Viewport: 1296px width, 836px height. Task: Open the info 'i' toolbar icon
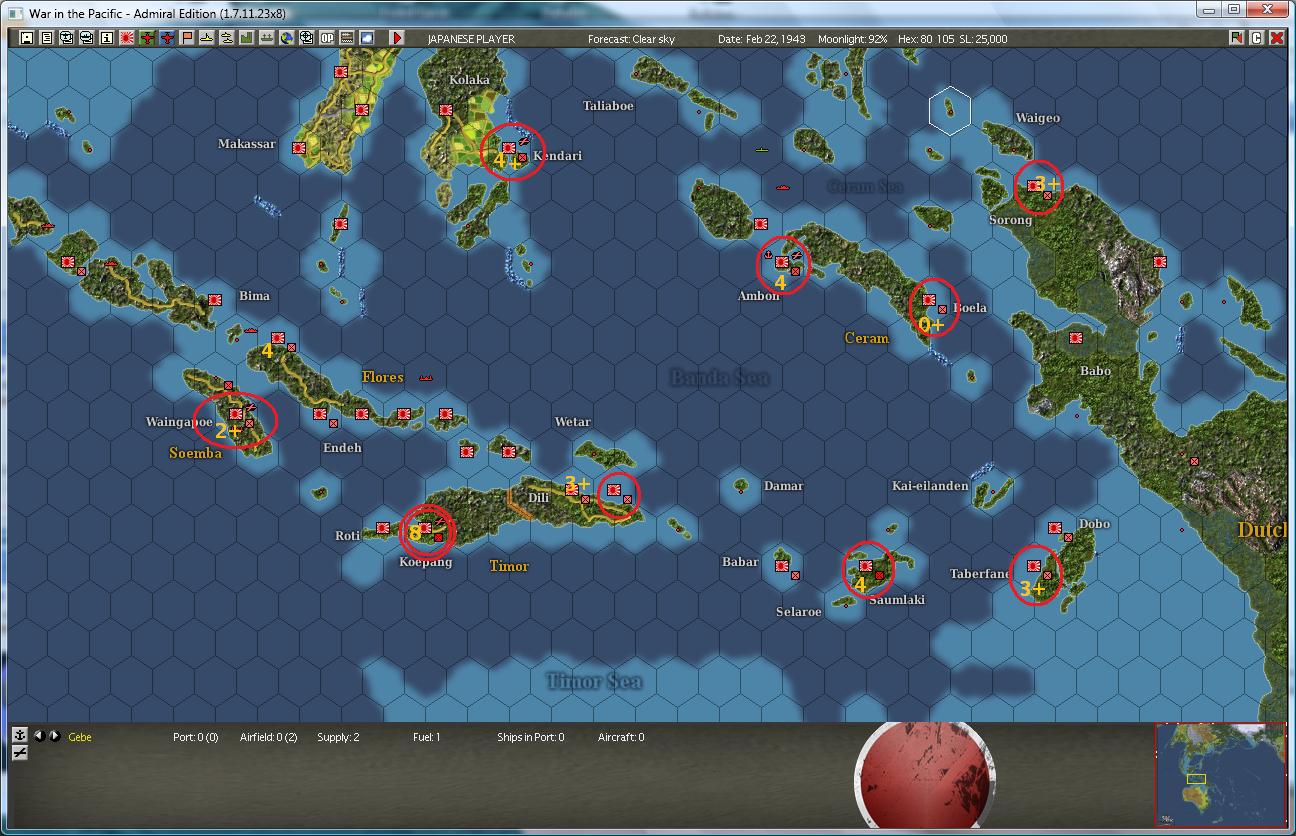click(107, 38)
